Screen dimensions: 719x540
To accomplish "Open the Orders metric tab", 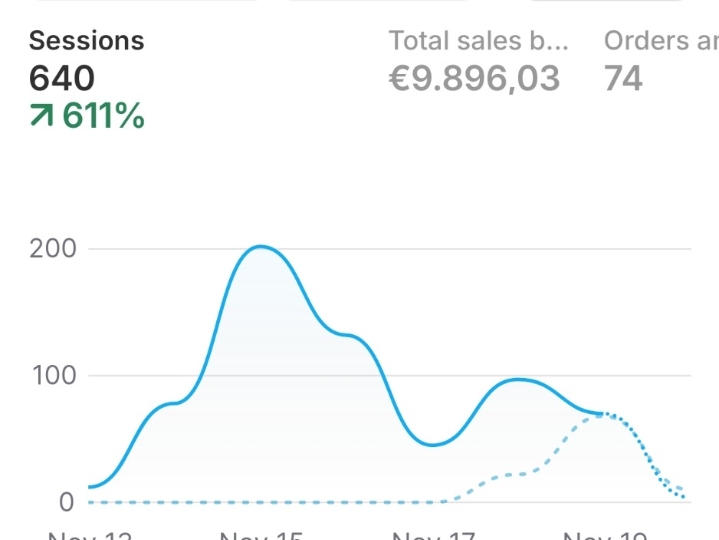I will pyautogui.click(x=660, y=41).
